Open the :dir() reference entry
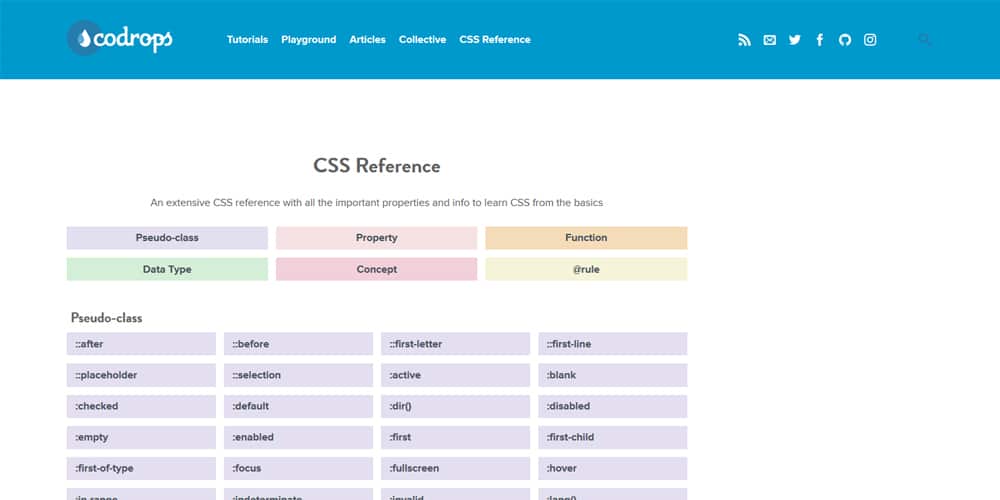The height and width of the screenshot is (500, 1000). (455, 406)
